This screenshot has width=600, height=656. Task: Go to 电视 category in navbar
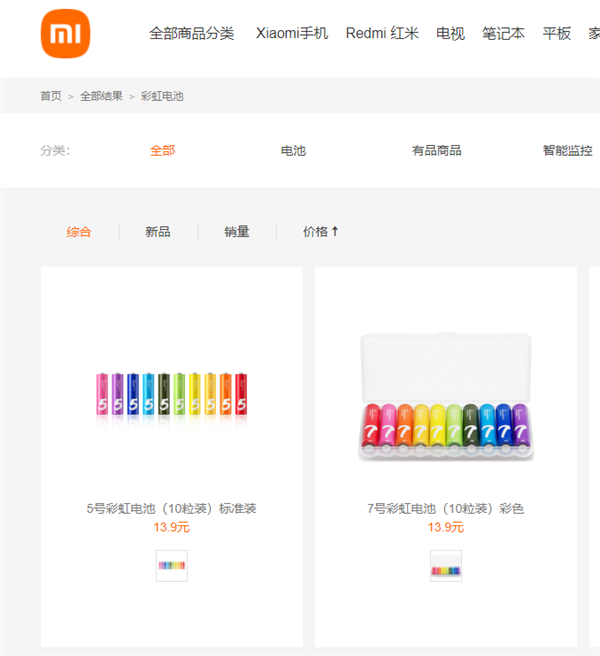coord(450,34)
